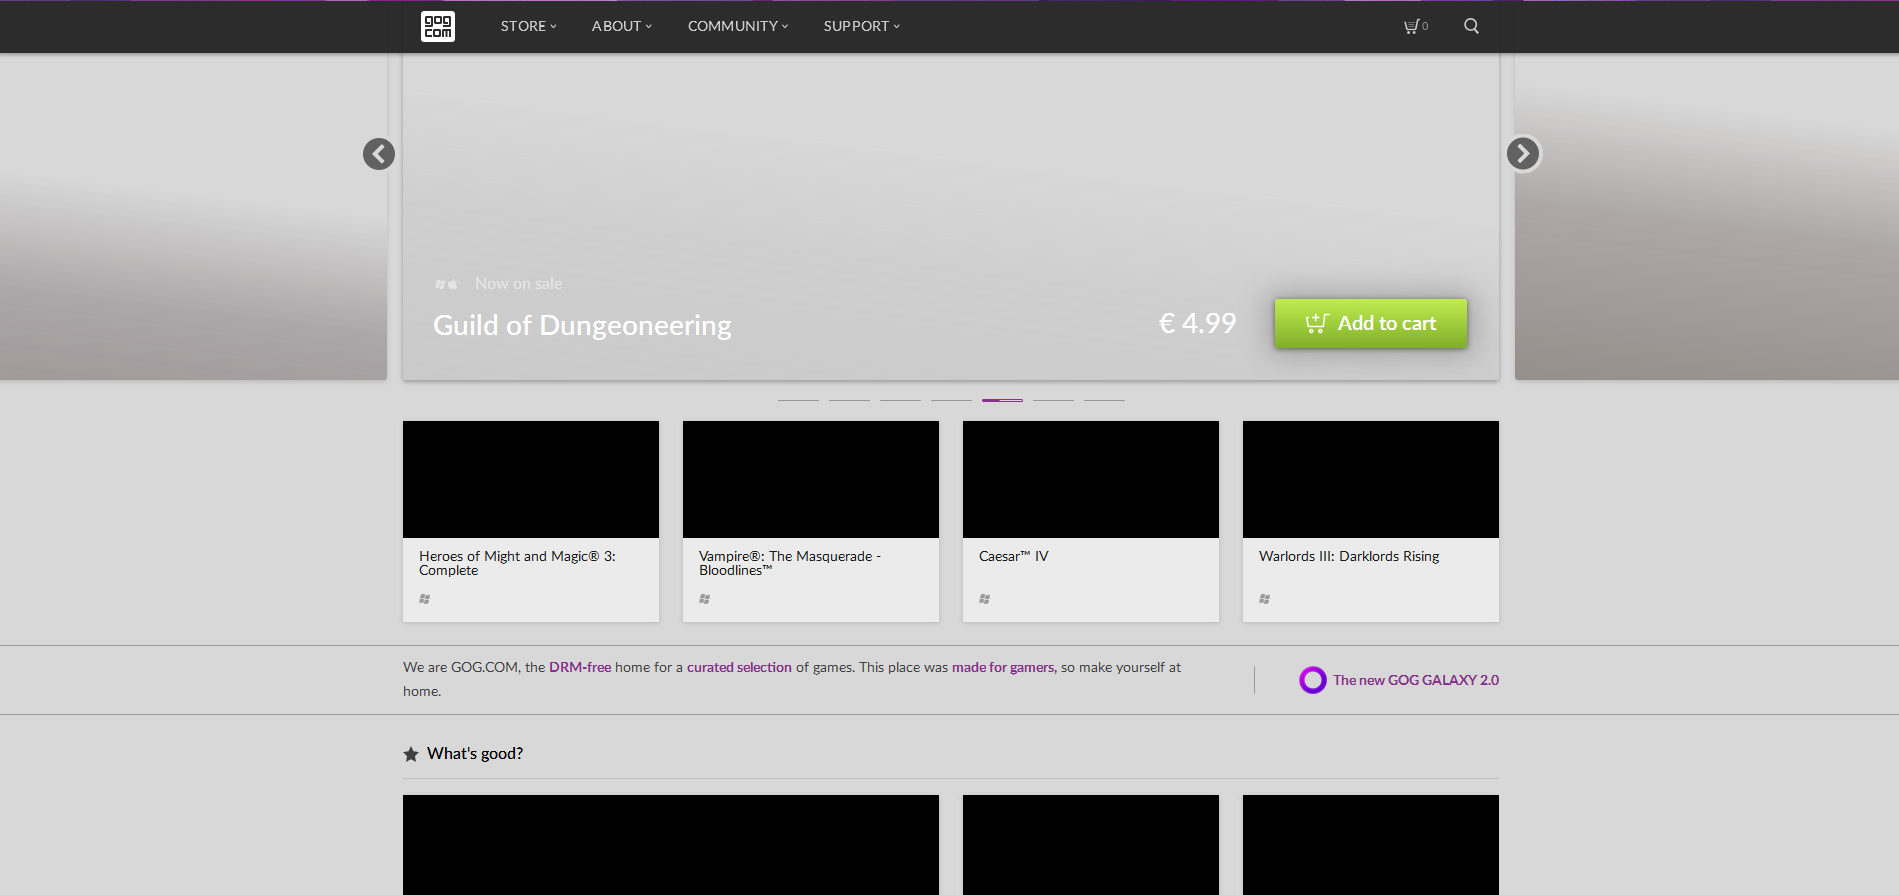Open Caesar IV game thumbnail
Viewport: 1899px width, 895px height.
(1091, 479)
